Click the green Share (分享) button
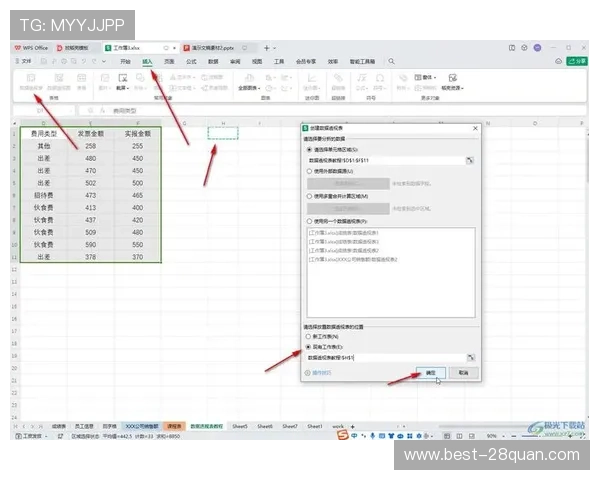 (x=577, y=61)
